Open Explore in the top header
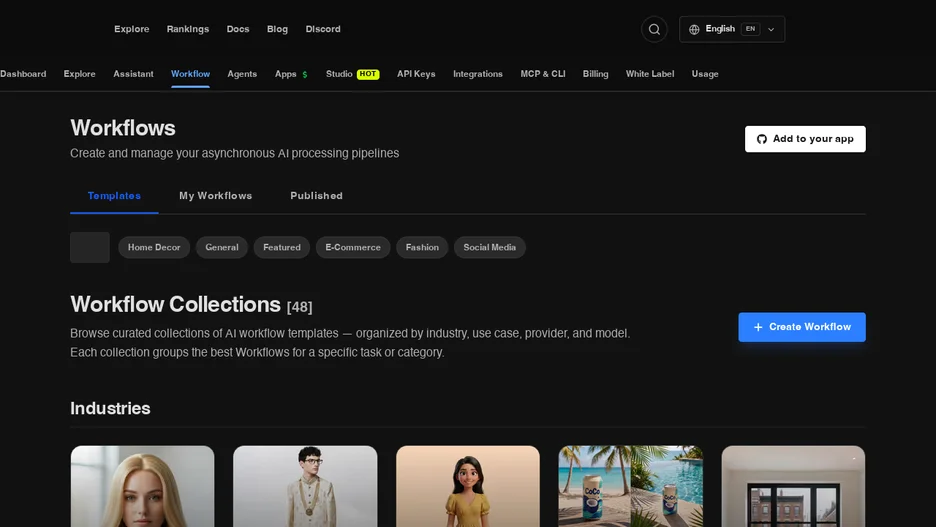Image resolution: width=936 pixels, height=527 pixels. pos(132,29)
